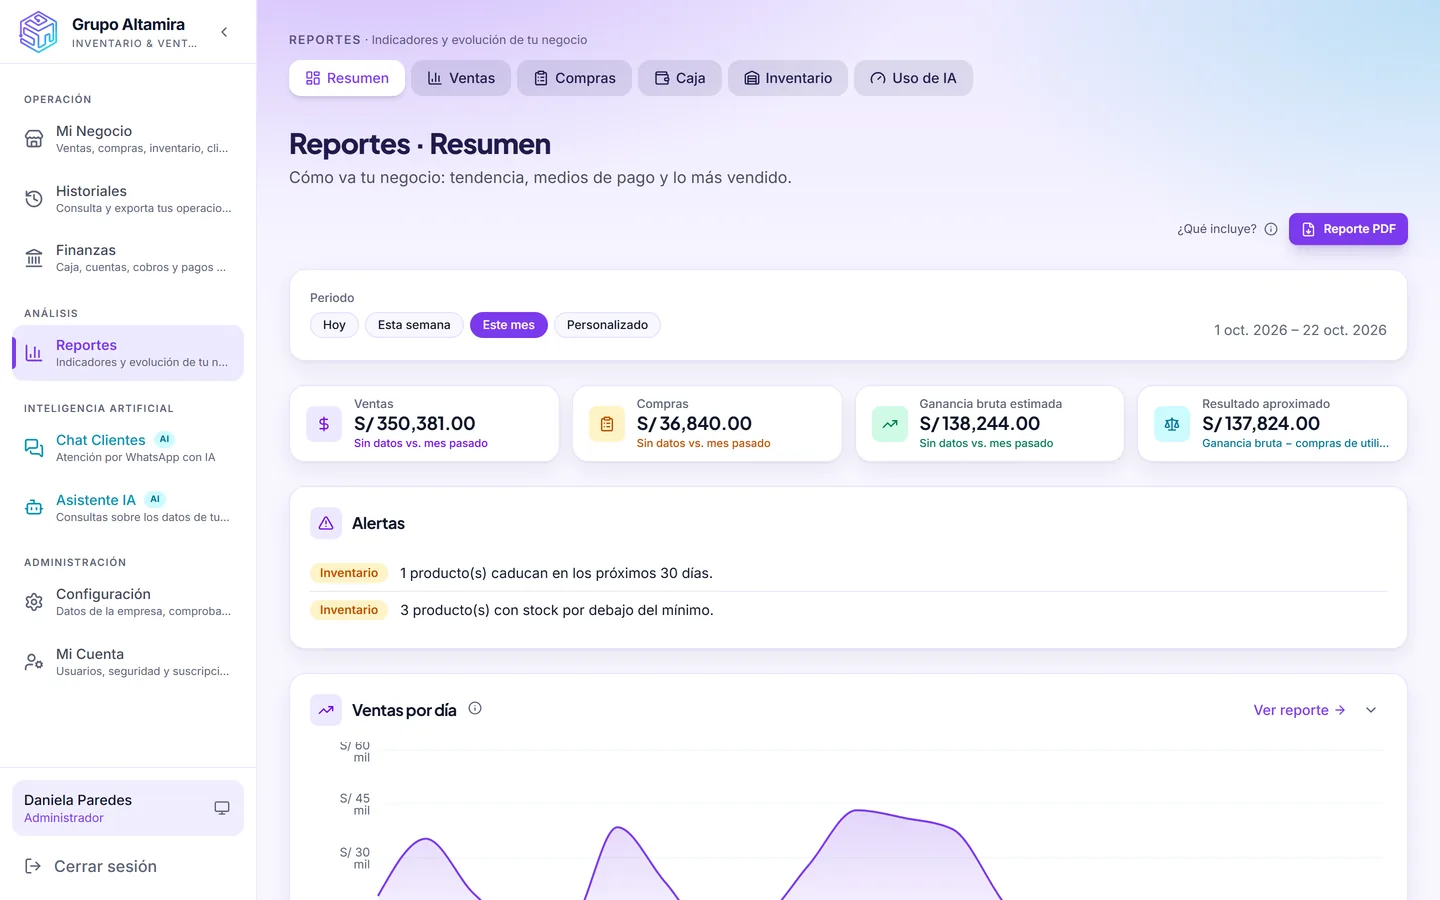Viewport: 1440px width, 900px height.
Task: Click the Ganancia bruta − compras de utili... note
Action: (x=1295, y=443)
